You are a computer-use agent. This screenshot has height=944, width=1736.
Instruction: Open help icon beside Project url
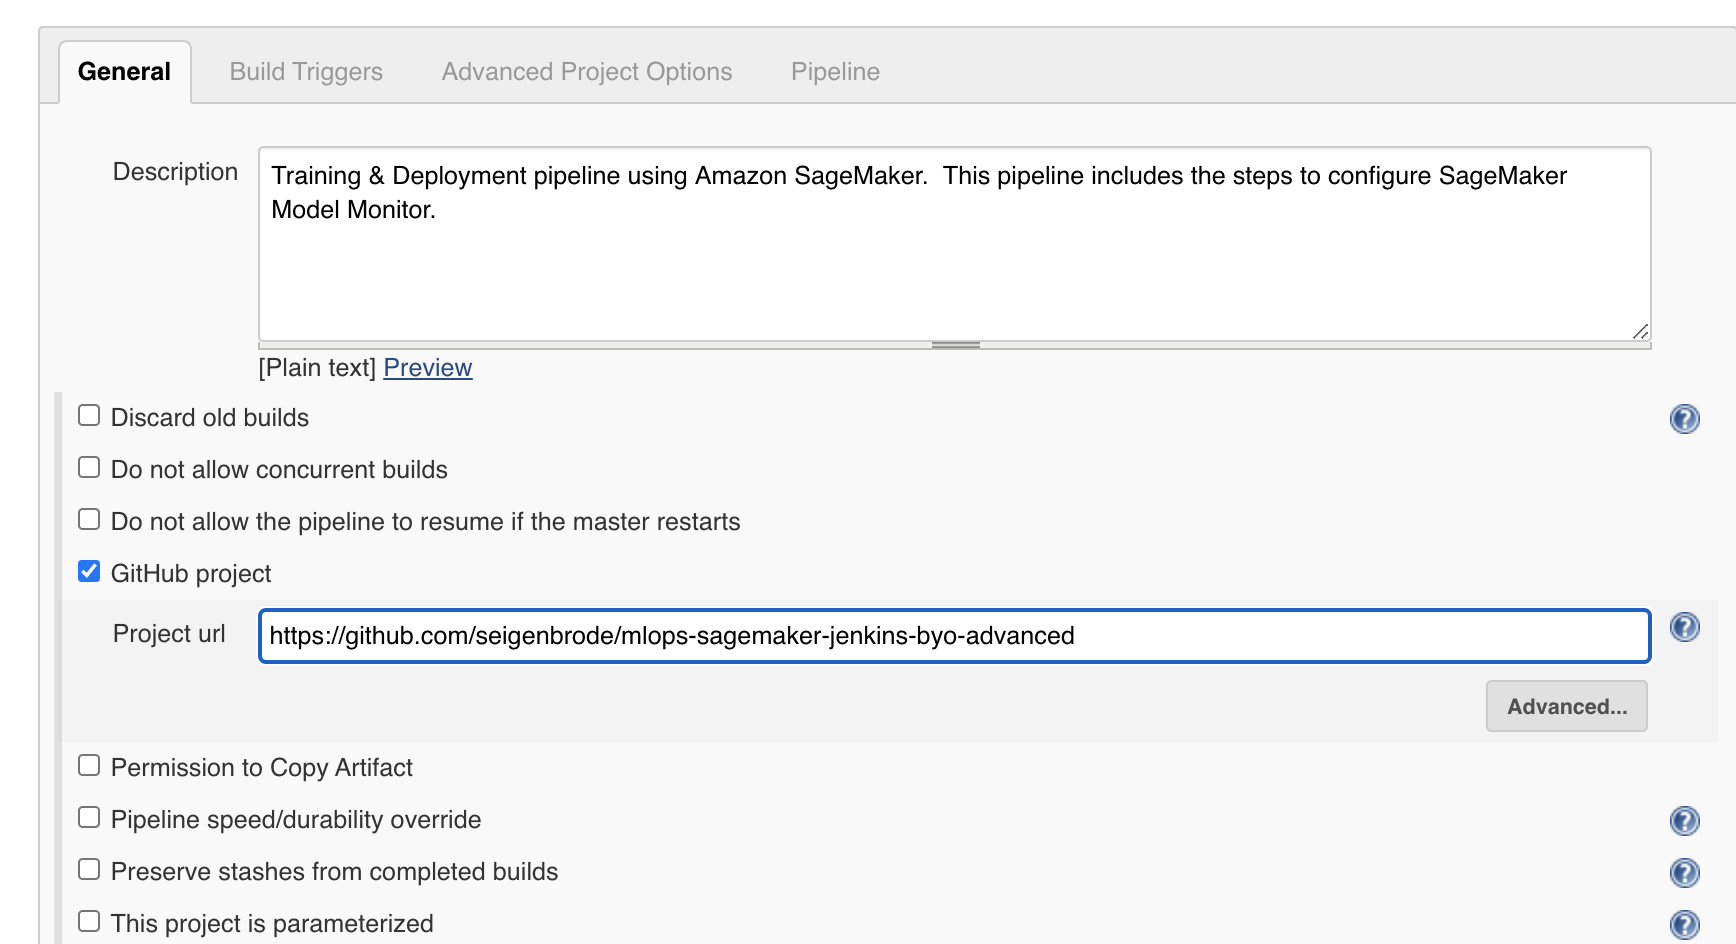1684,627
